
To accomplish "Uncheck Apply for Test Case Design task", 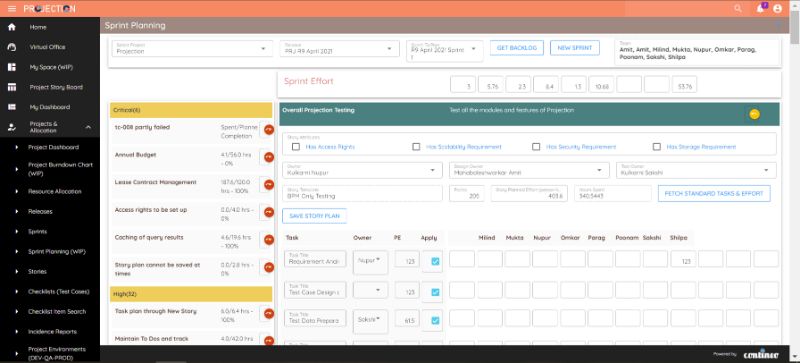I will coord(435,293).
